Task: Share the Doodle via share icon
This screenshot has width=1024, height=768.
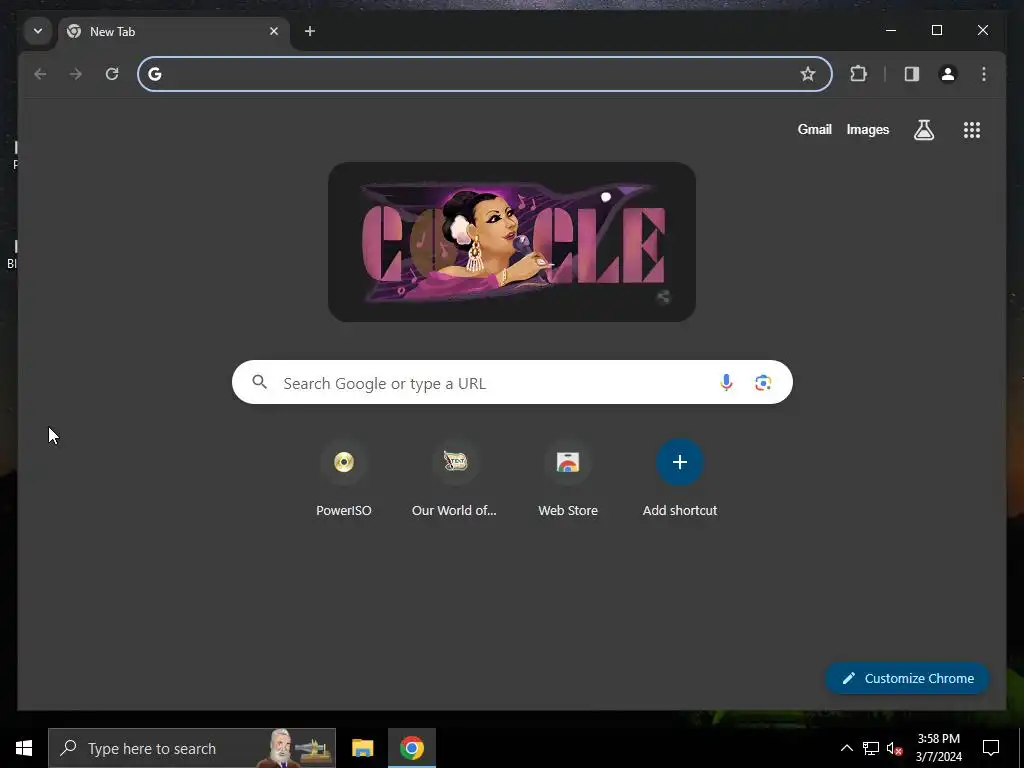Action: click(x=663, y=297)
